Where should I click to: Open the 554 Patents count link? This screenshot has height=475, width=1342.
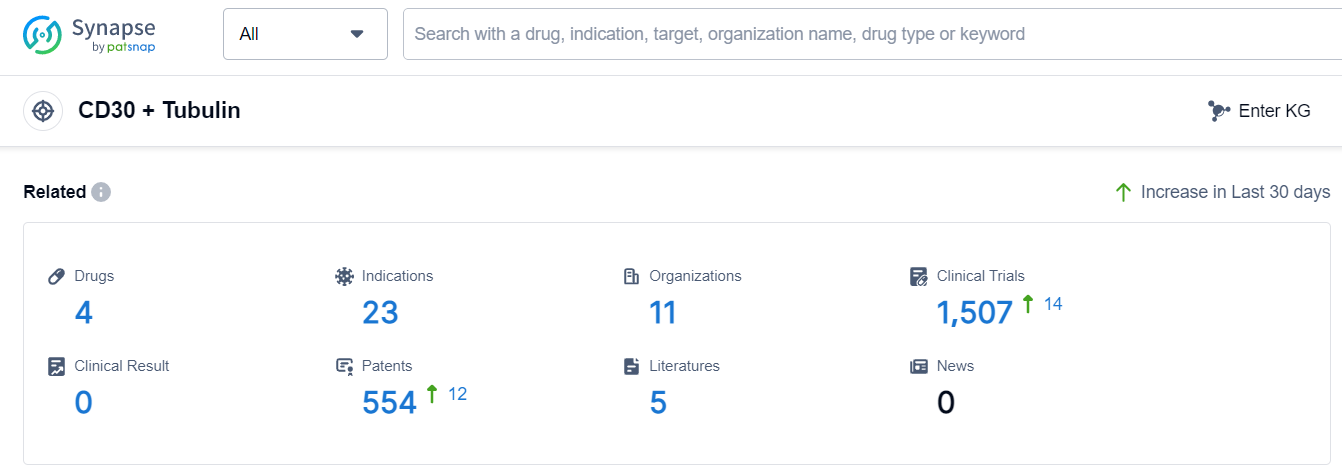(x=389, y=403)
